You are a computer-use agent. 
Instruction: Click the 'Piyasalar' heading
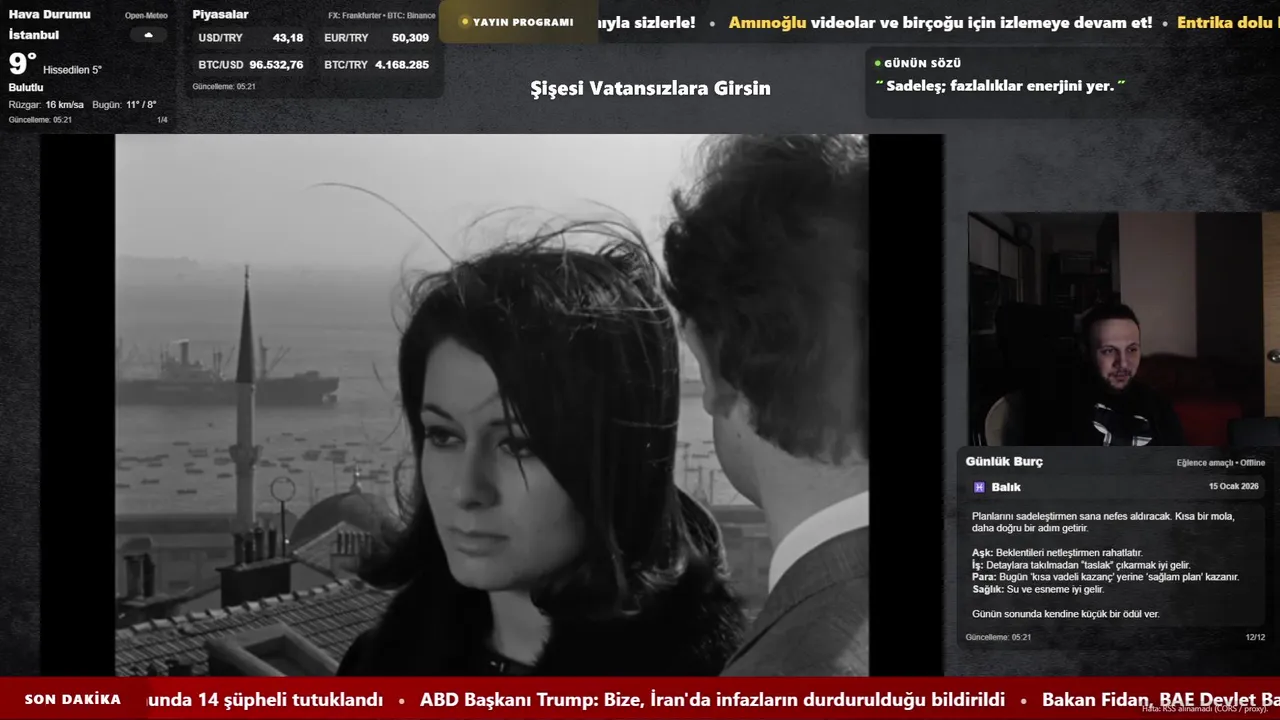[220, 14]
